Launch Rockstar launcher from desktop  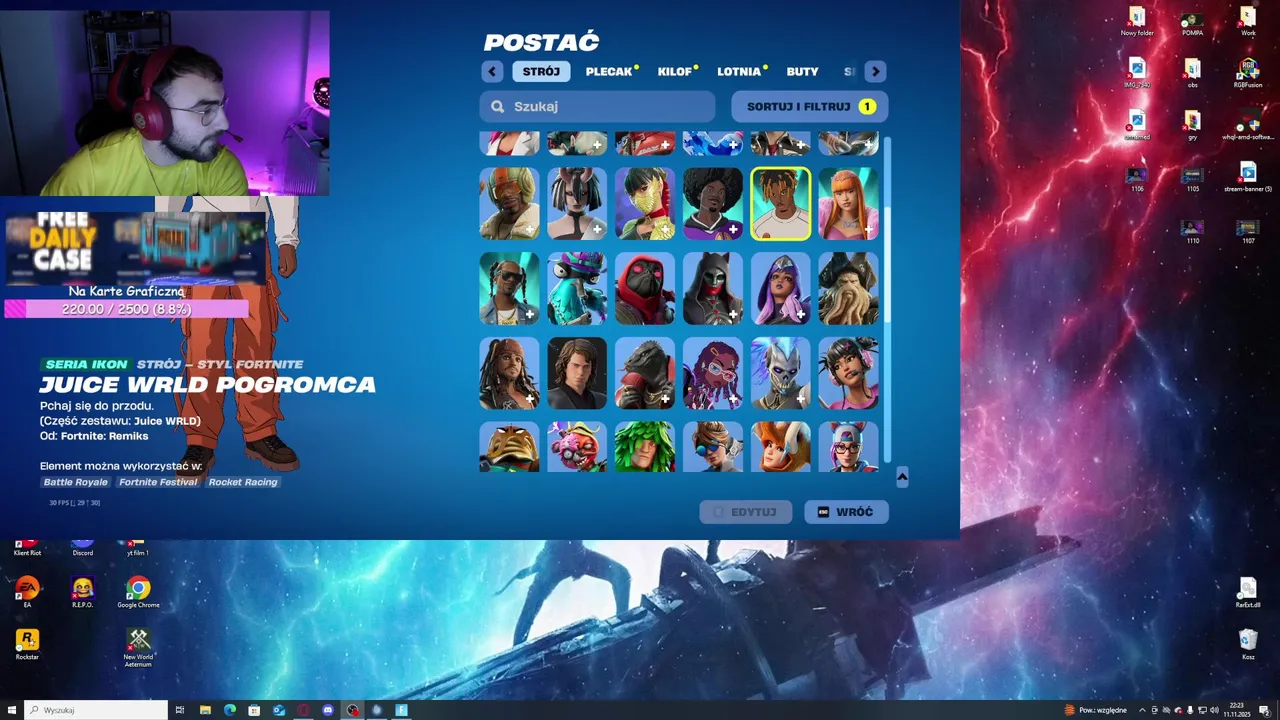click(x=27, y=645)
